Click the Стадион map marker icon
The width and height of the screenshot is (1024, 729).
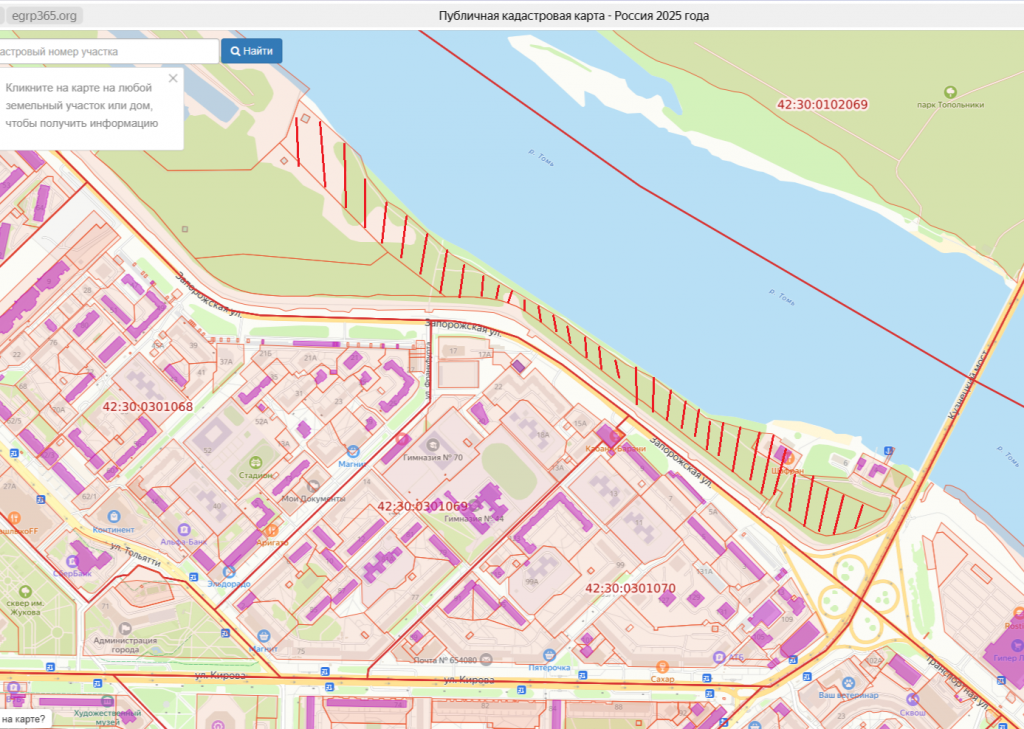256,462
